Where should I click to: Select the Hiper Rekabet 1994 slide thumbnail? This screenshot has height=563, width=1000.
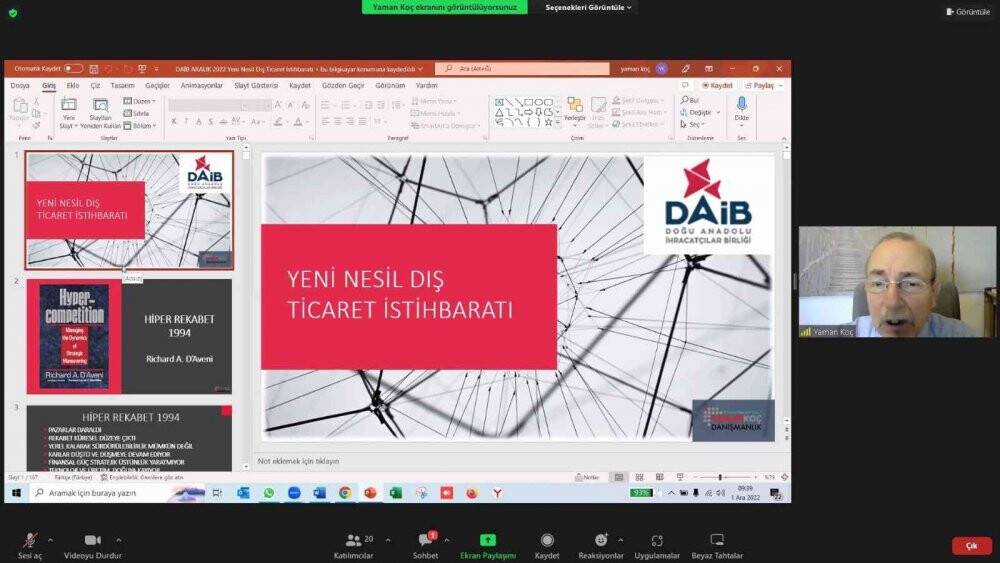(x=129, y=336)
